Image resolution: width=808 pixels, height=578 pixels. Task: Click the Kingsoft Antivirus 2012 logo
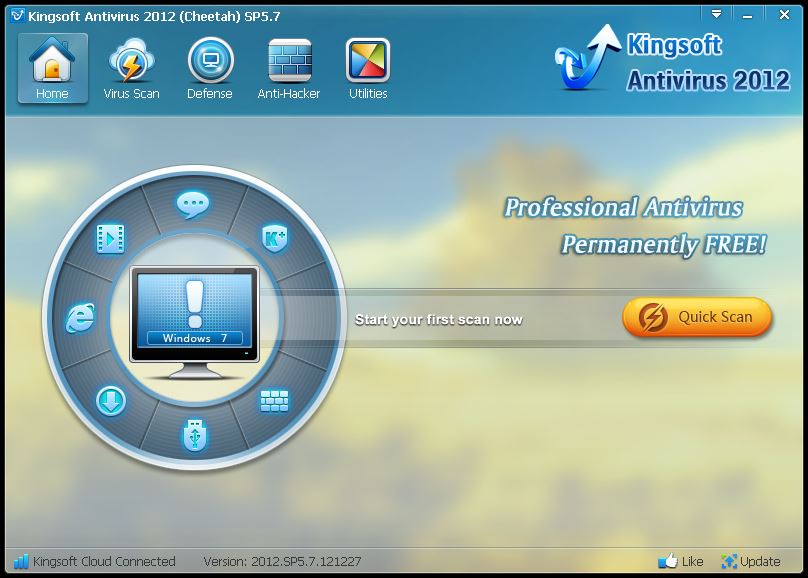pyautogui.click(x=672, y=61)
